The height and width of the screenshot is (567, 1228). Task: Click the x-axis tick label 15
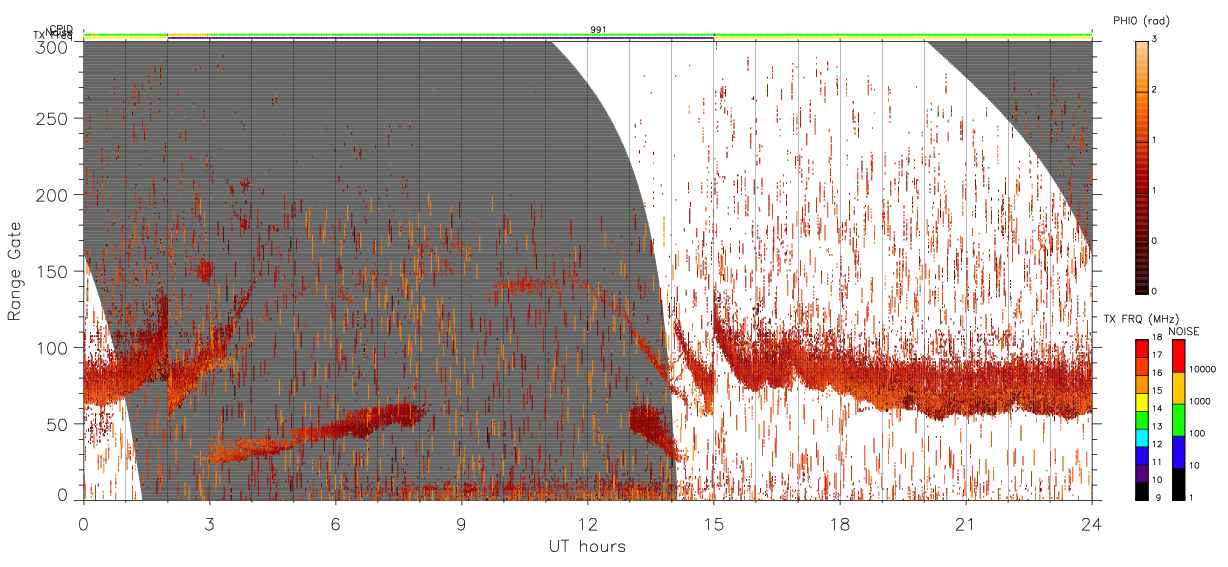pyautogui.click(x=713, y=524)
